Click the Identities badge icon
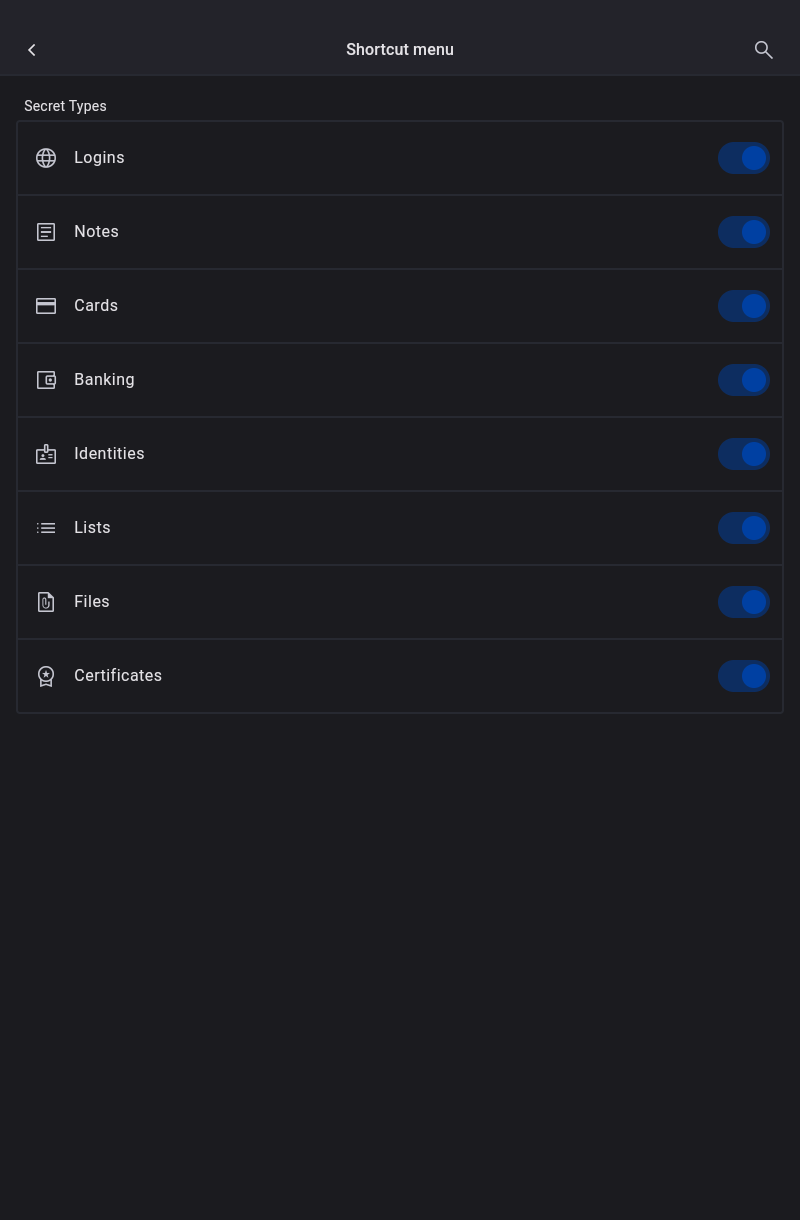 [46, 454]
